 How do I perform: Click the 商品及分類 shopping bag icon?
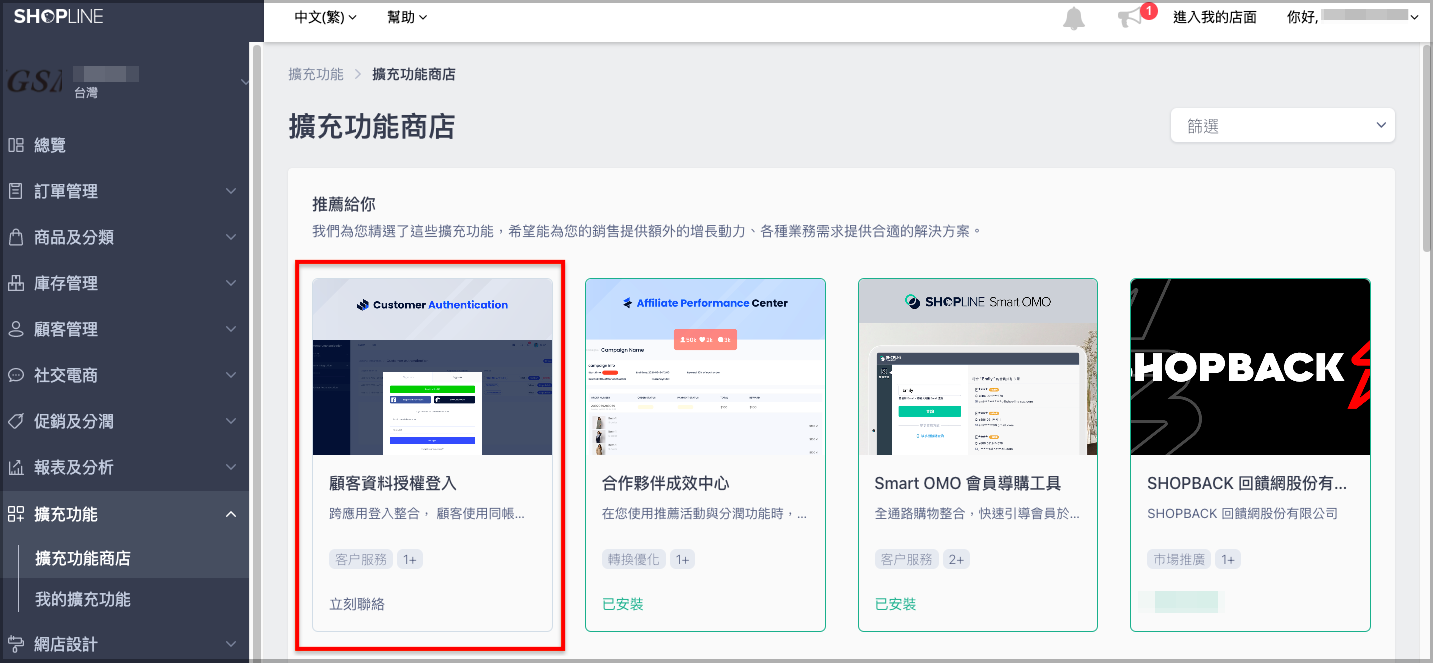point(16,237)
